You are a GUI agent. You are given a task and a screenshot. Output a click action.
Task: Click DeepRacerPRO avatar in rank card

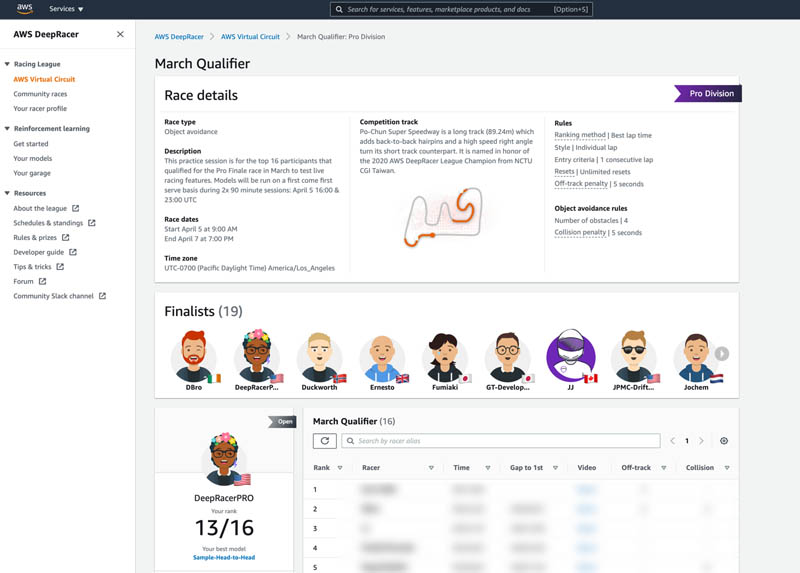point(223,459)
